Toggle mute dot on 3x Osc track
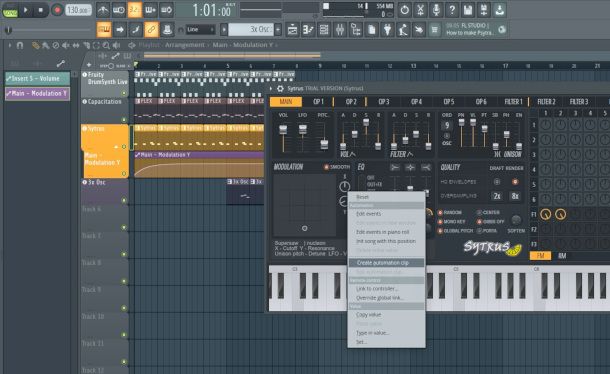This screenshot has width=610, height=374. (x=124, y=200)
